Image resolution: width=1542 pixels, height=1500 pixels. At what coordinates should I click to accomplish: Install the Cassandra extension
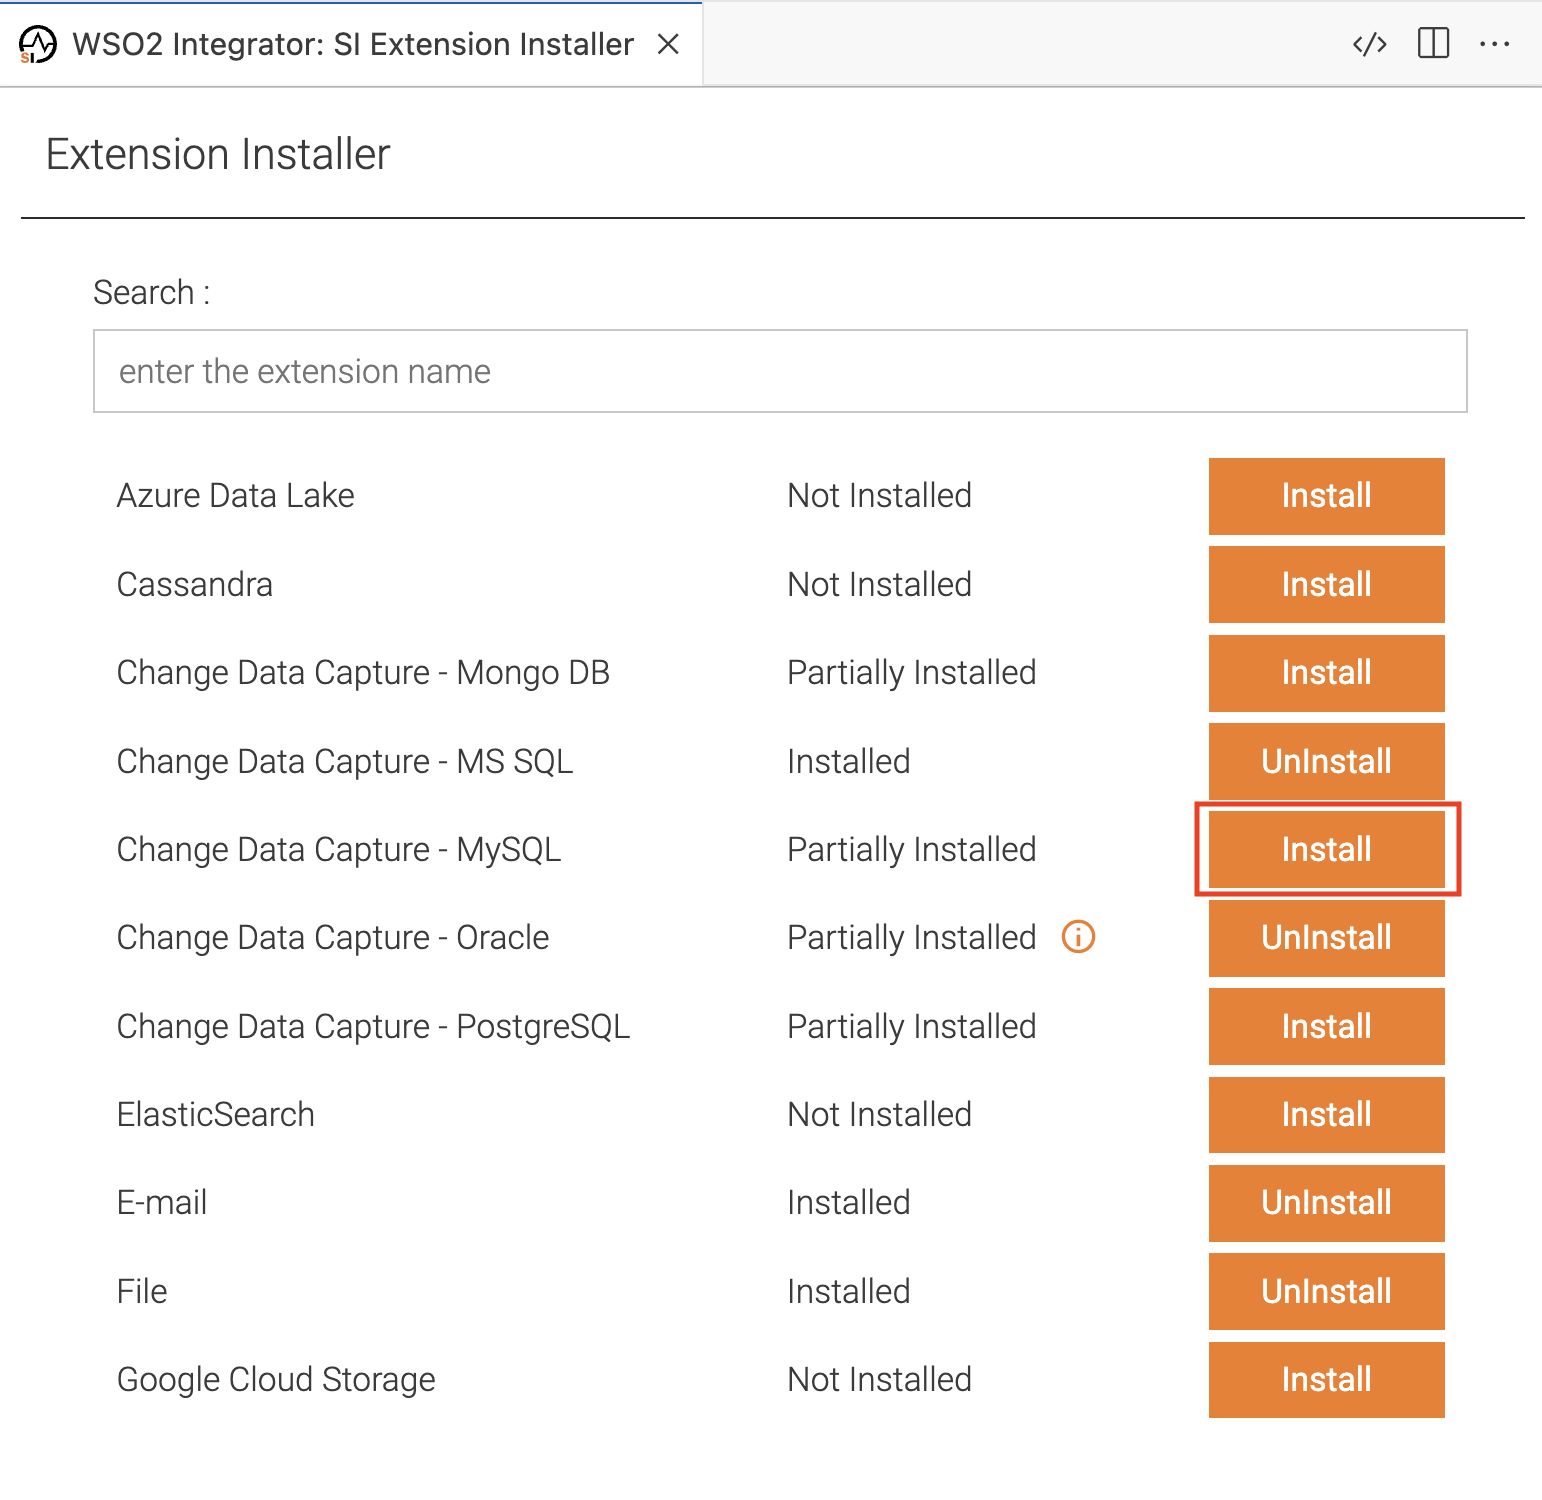tap(1326, 584)
